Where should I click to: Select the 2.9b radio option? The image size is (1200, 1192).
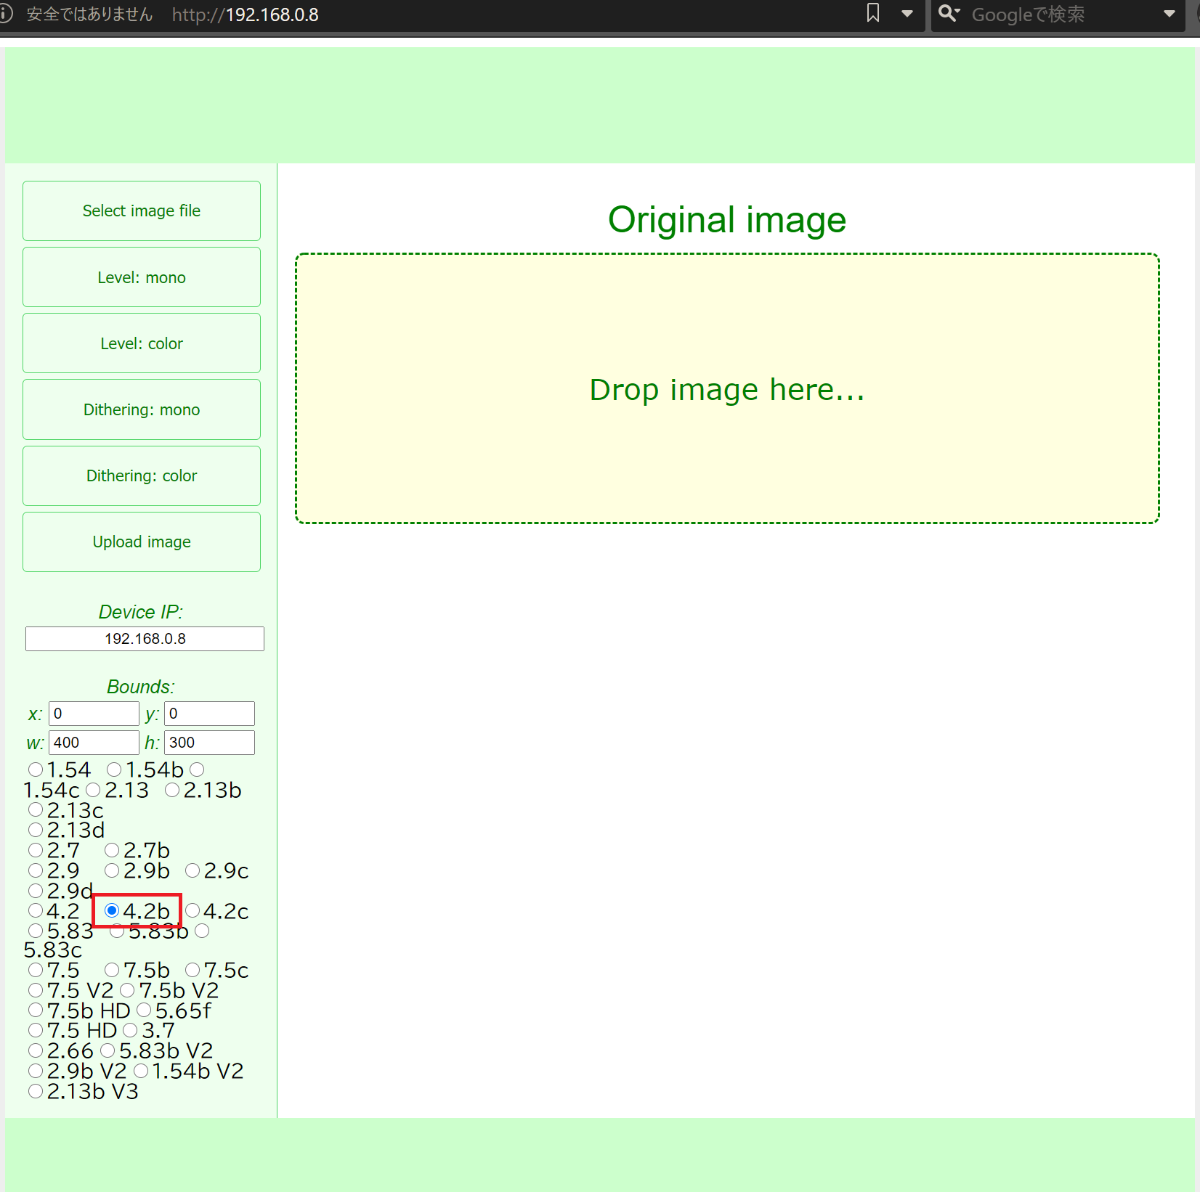point(112,870)
